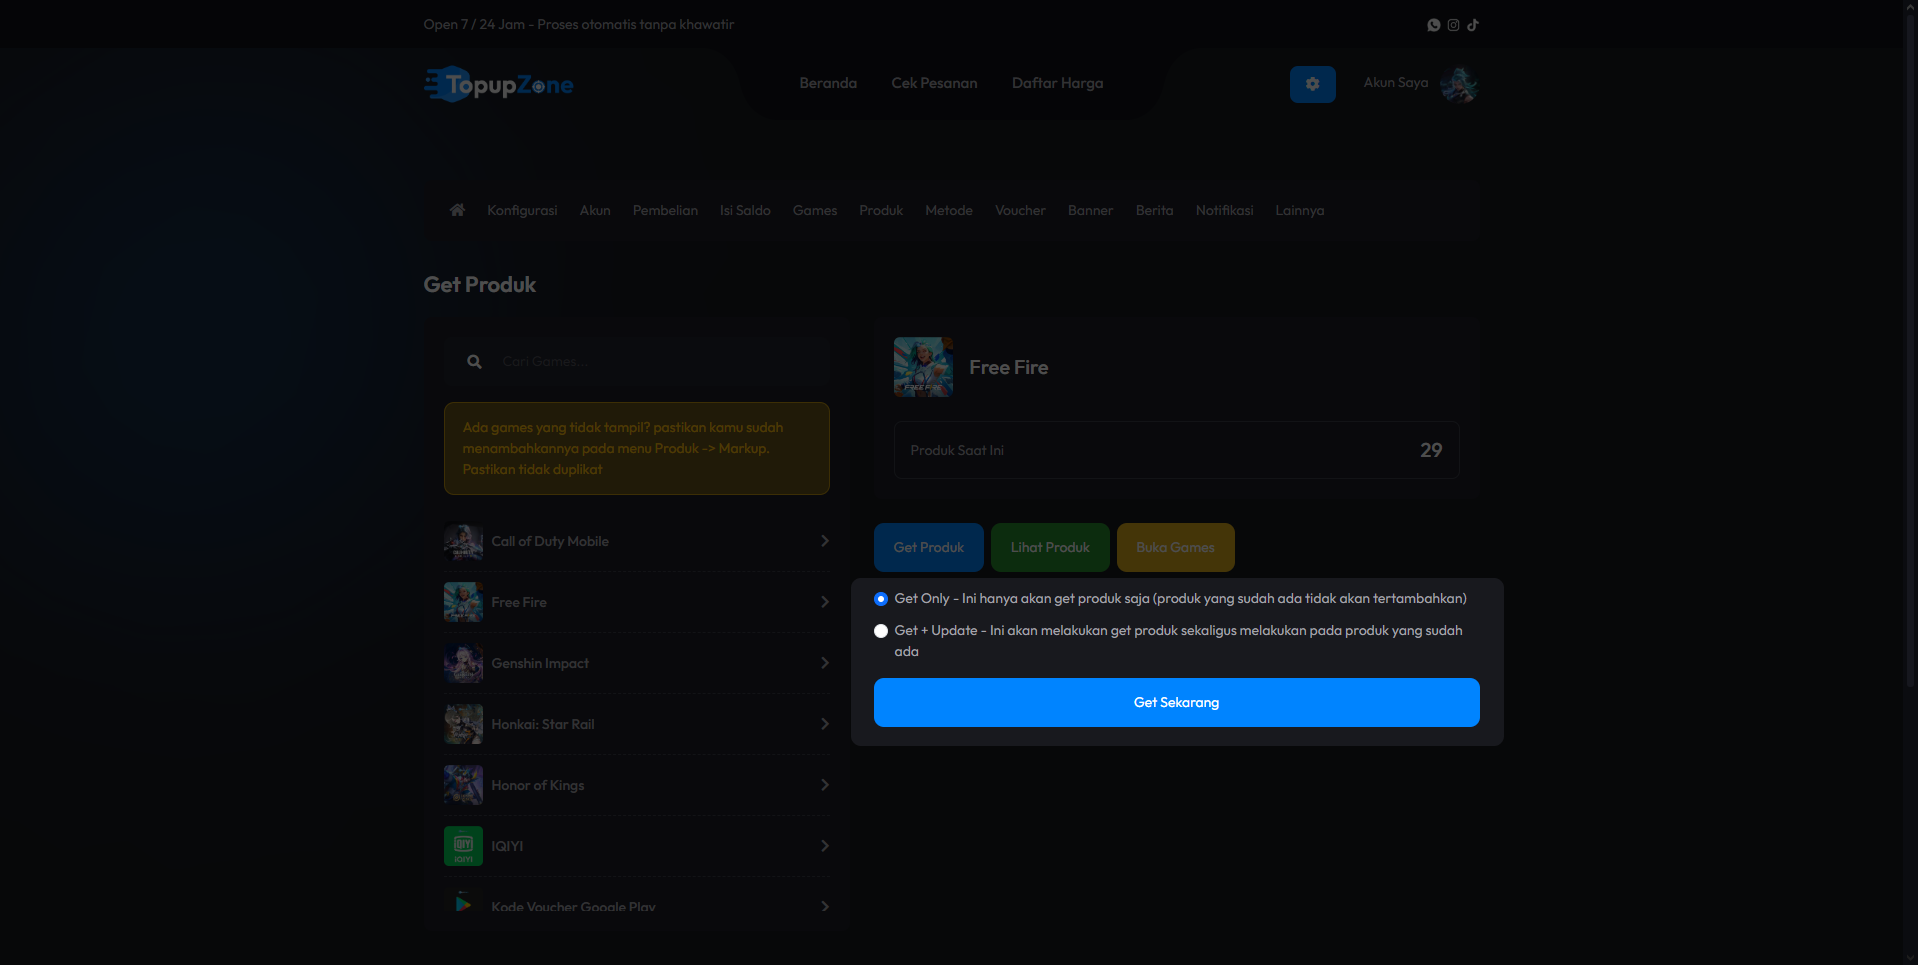The image size is (1918, 965).
Task: Expand Kode Voucher Google Play chevron
Action: coord(825,907)
